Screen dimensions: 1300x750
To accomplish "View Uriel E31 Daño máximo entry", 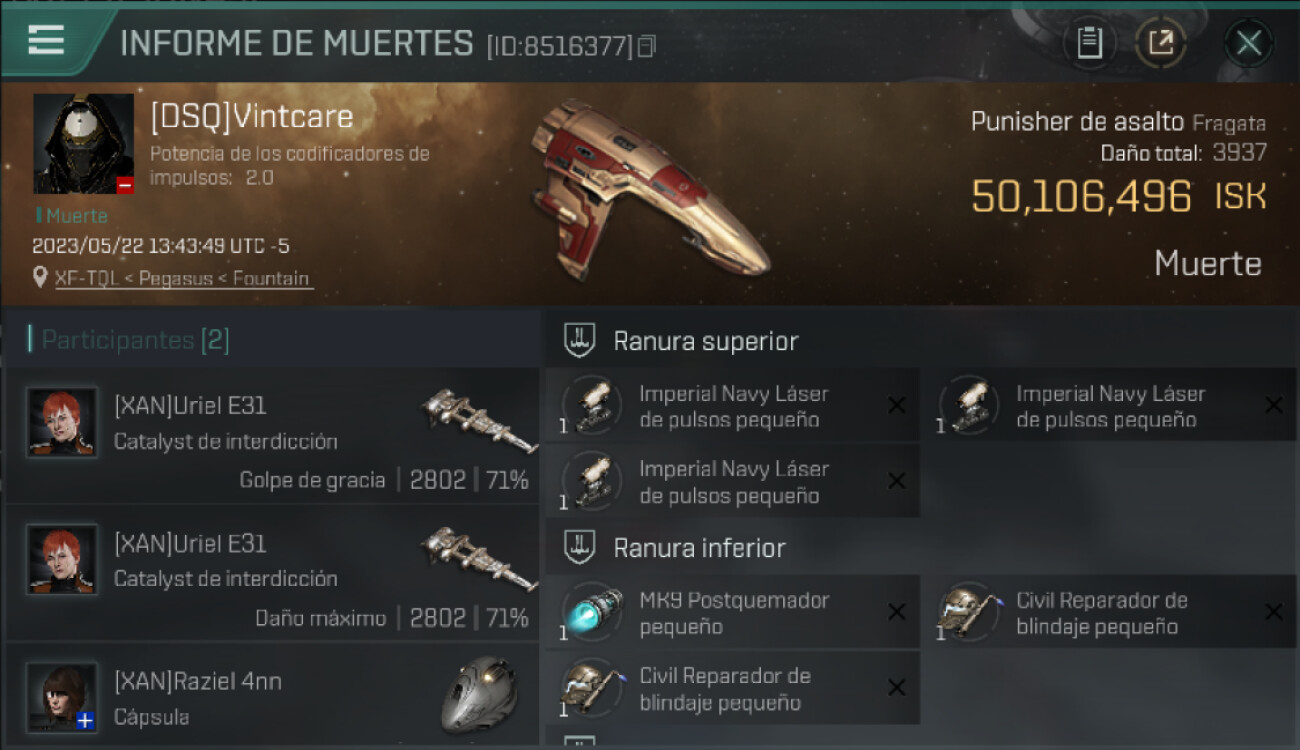I will point(272,573).
